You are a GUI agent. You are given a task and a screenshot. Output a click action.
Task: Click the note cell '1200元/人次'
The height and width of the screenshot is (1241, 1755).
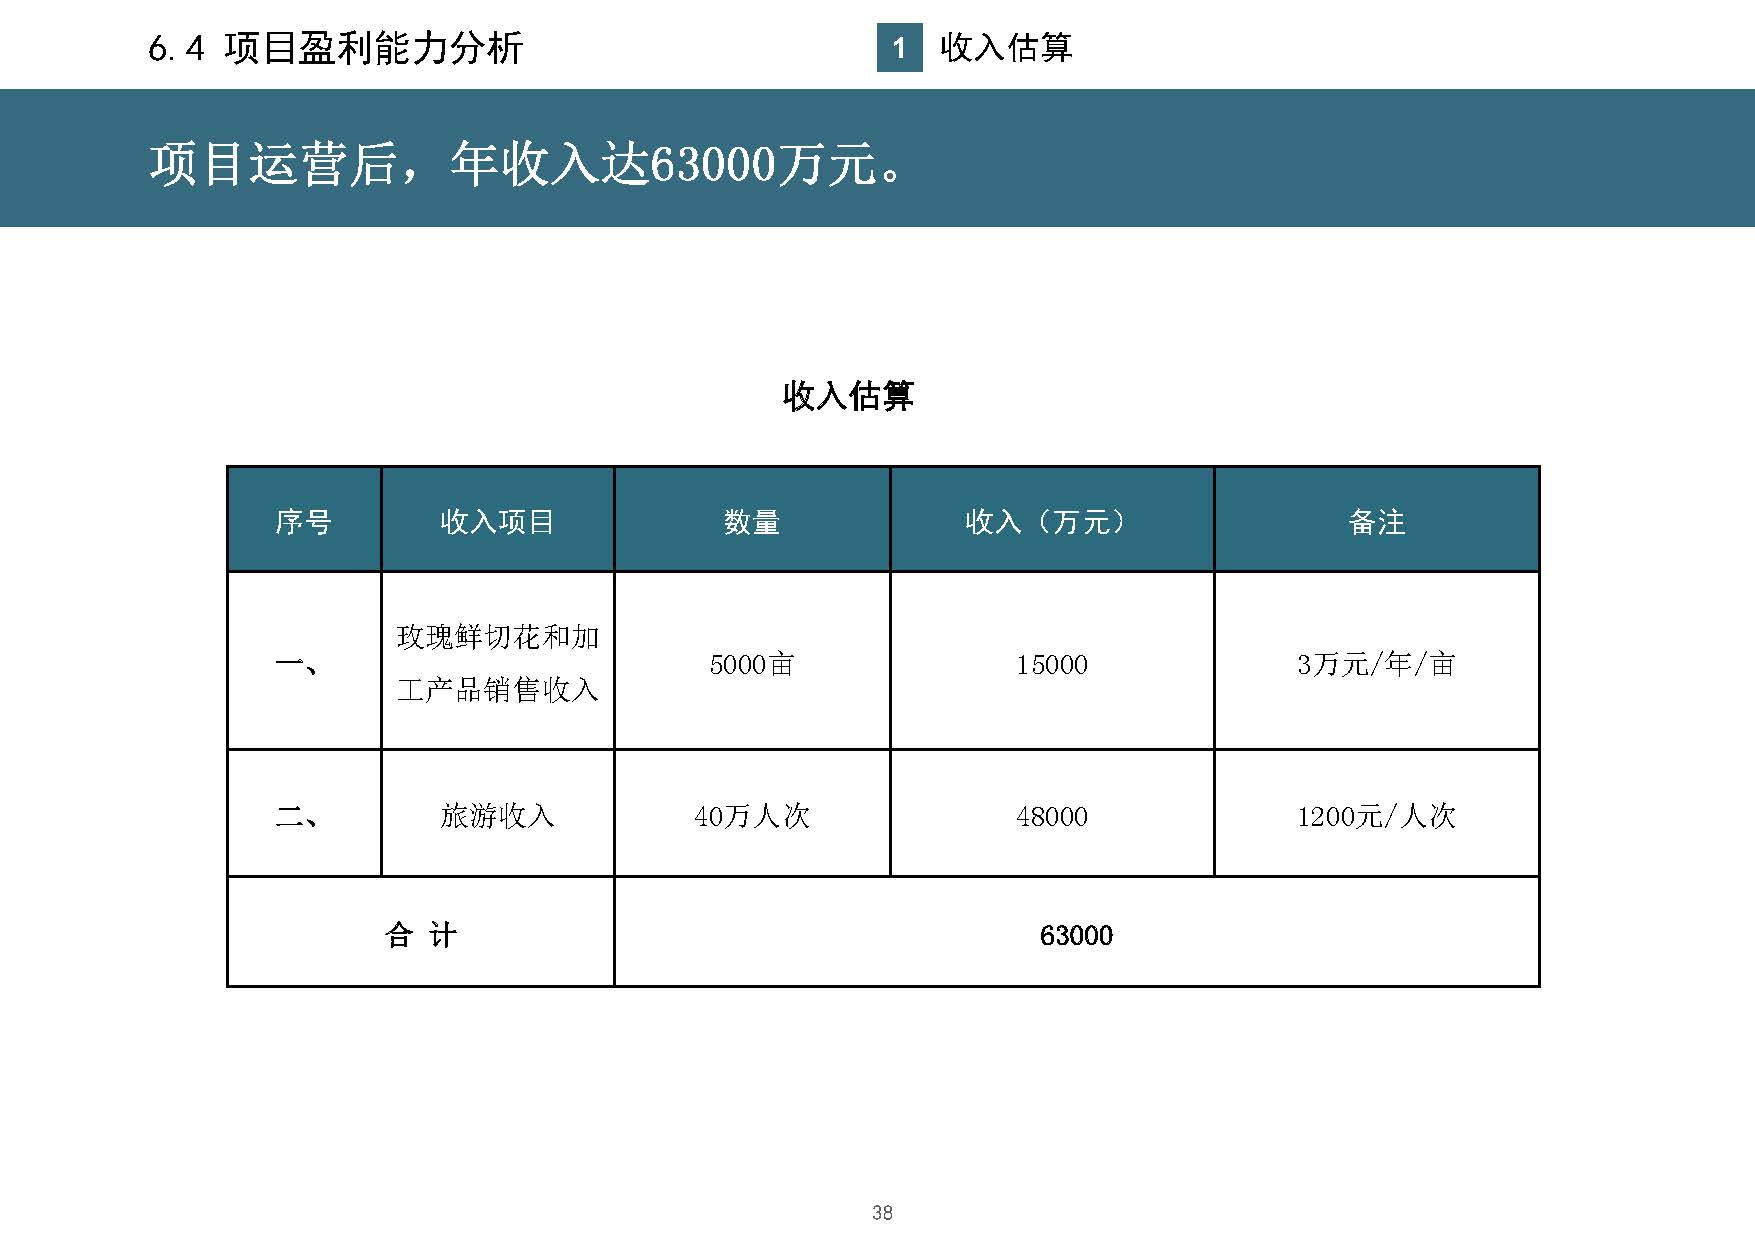click(1377, 815)
